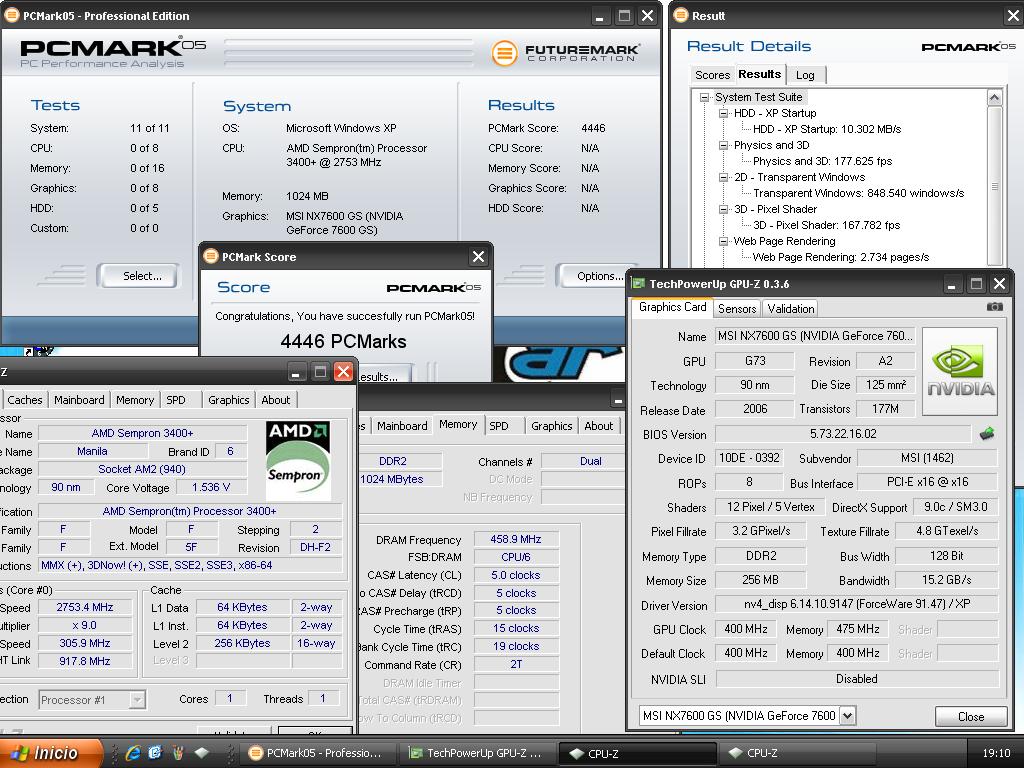Viewport: 1024px width, 768px height.
Task: Click the GPU-Z screenshot camera icon
Action: (994, 306)
